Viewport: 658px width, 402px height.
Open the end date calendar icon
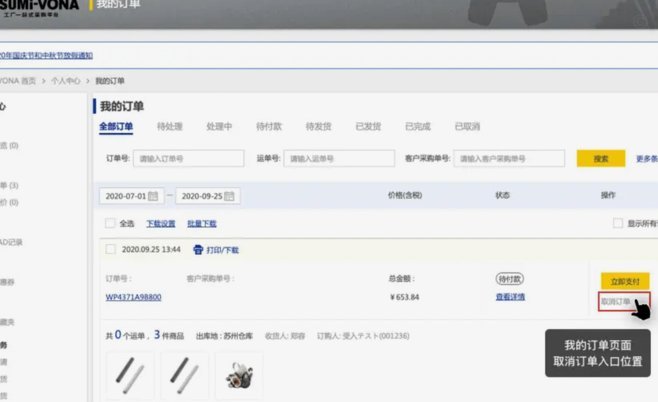[x=229, y=196]
